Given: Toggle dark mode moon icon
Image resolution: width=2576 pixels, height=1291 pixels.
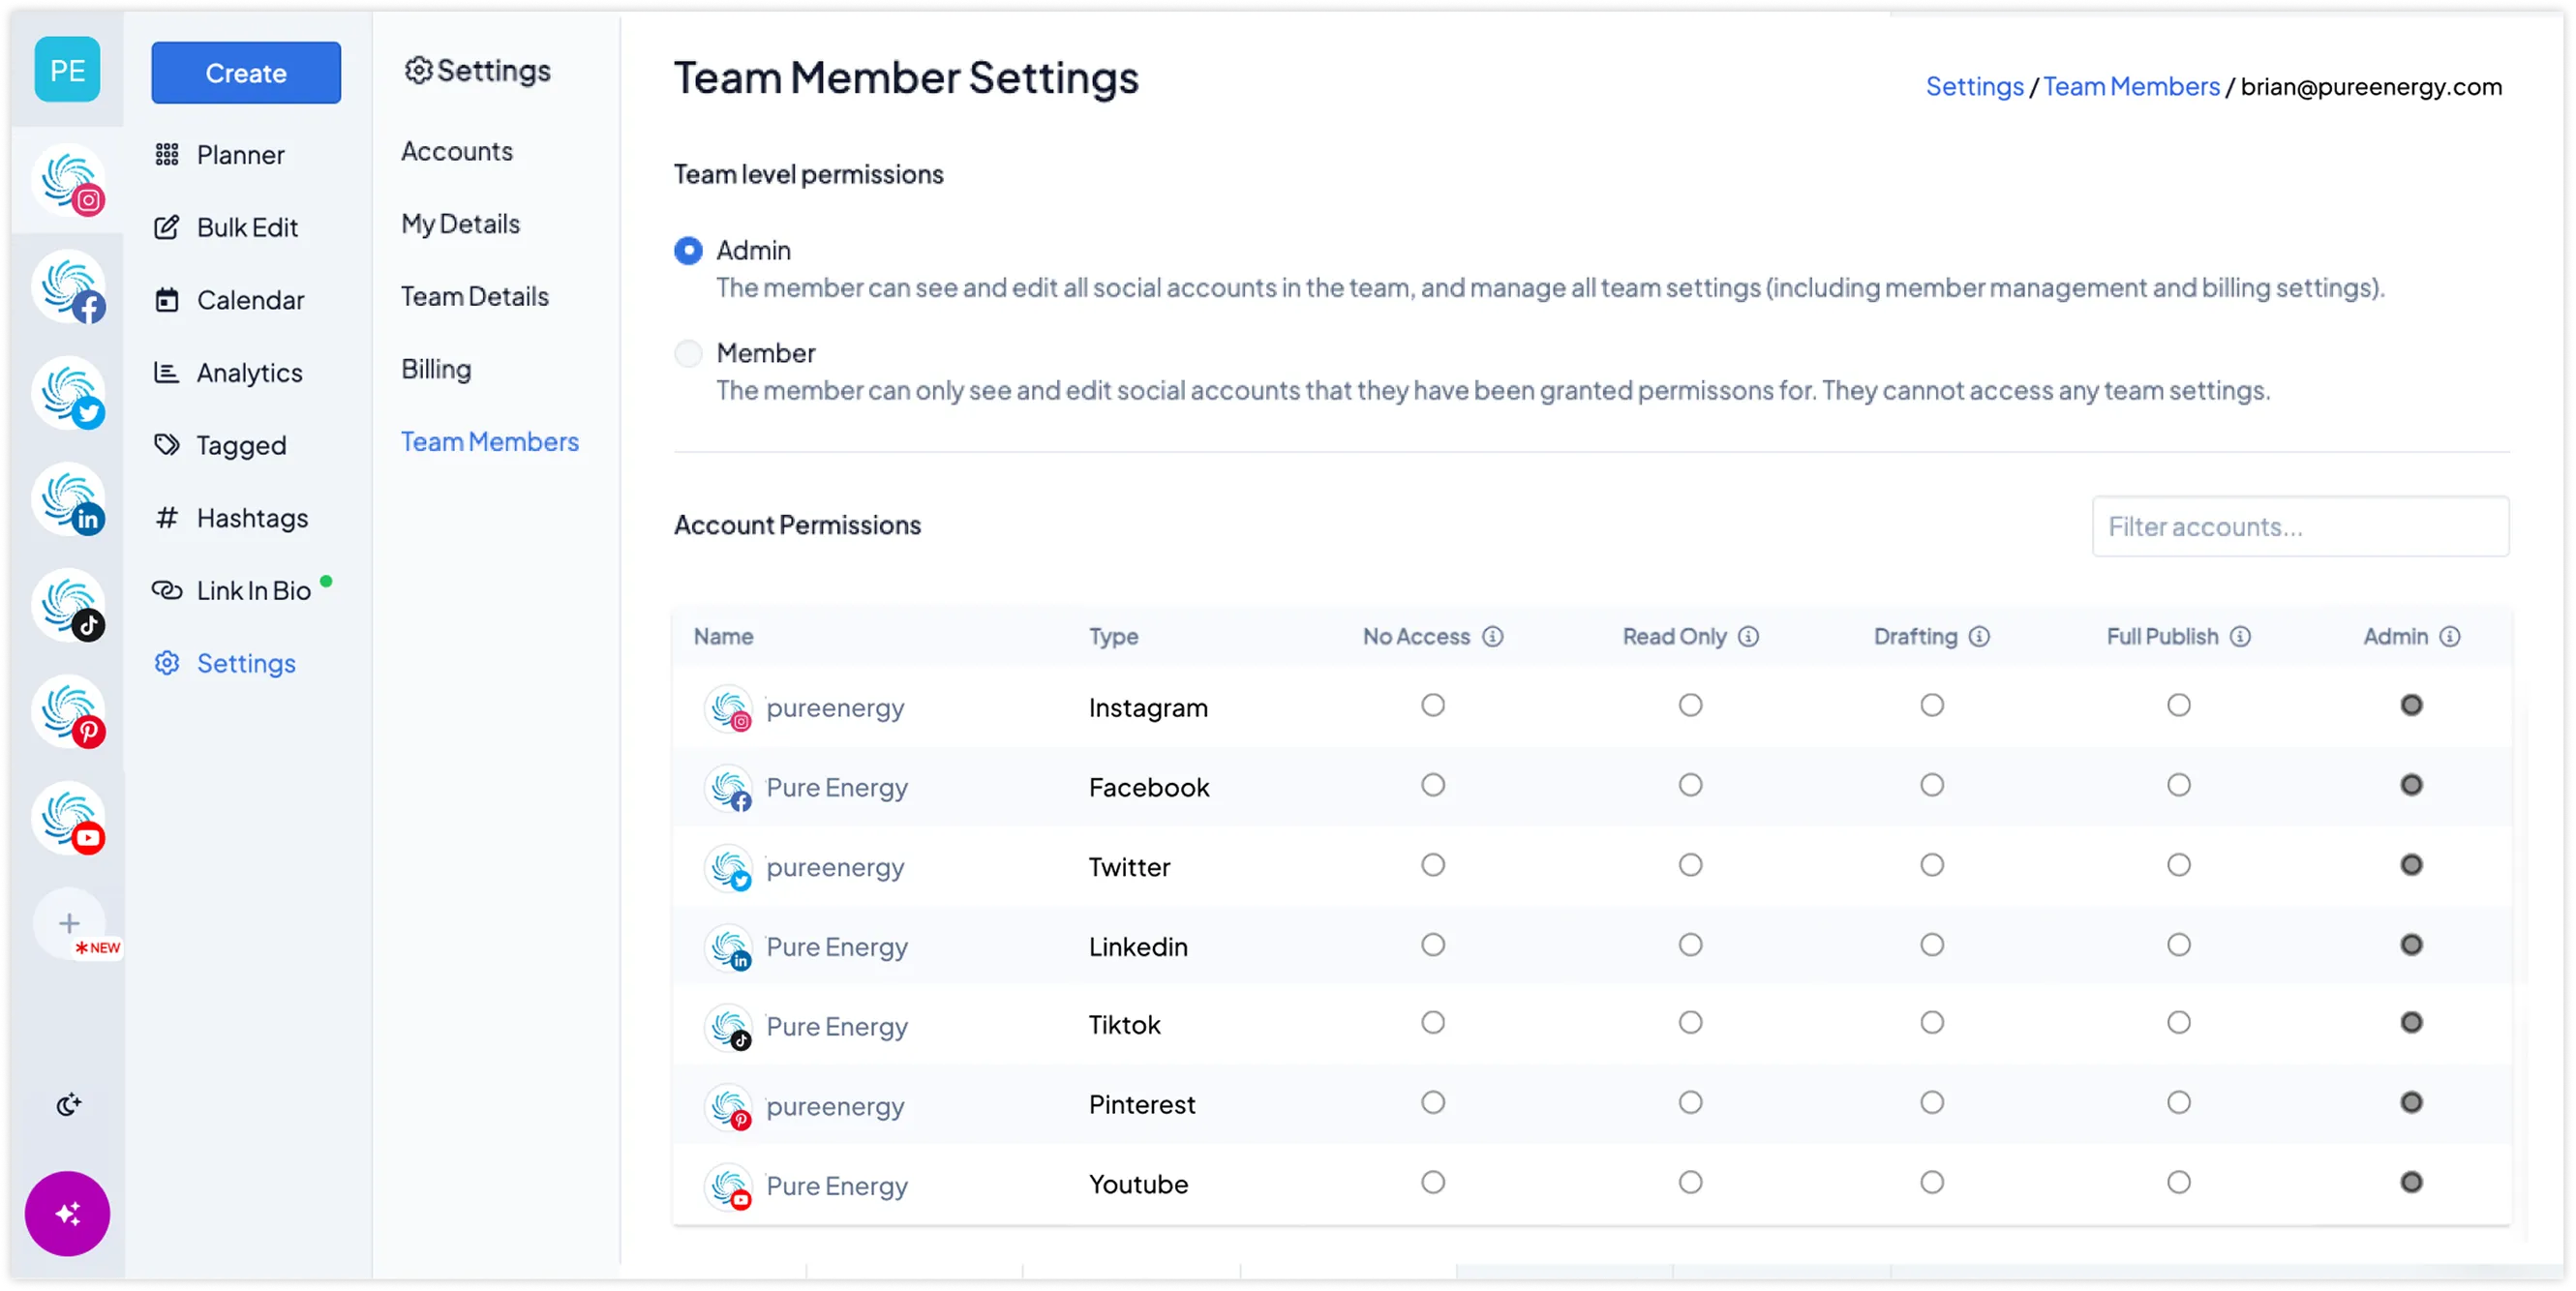Looking at the screenshot, I should (x=68, y=1105).
